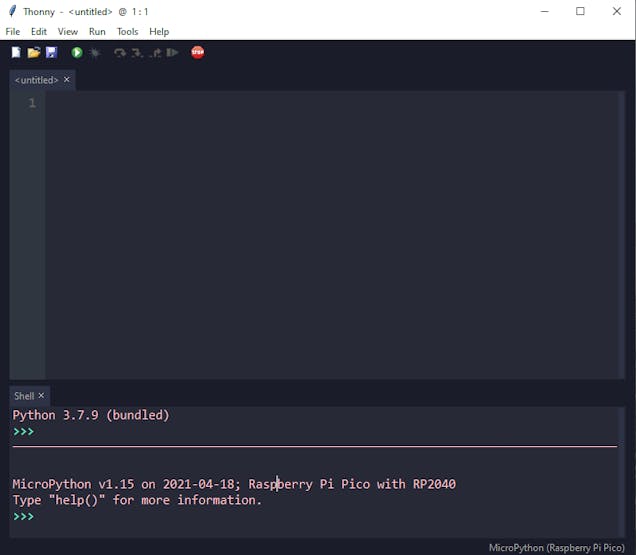Stop the backend with red STOP icon
This screenshot has height=555, width=636.
(198, 52)
